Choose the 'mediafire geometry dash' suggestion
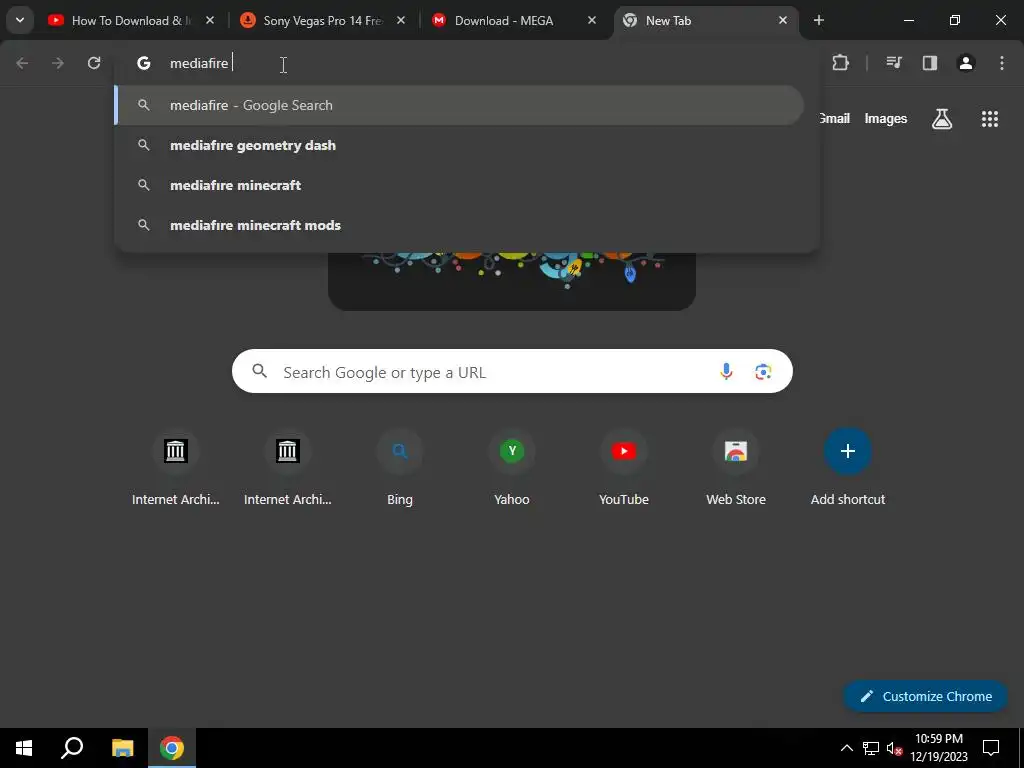 (459, 145)
